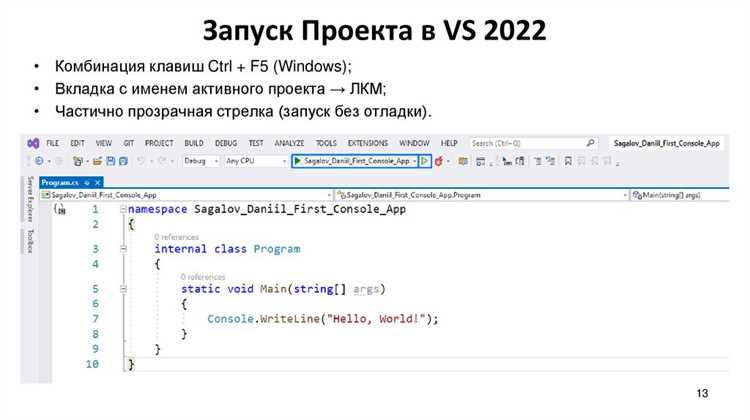Open the VIEW menu

pyautogui.click(x=104, y=143)
